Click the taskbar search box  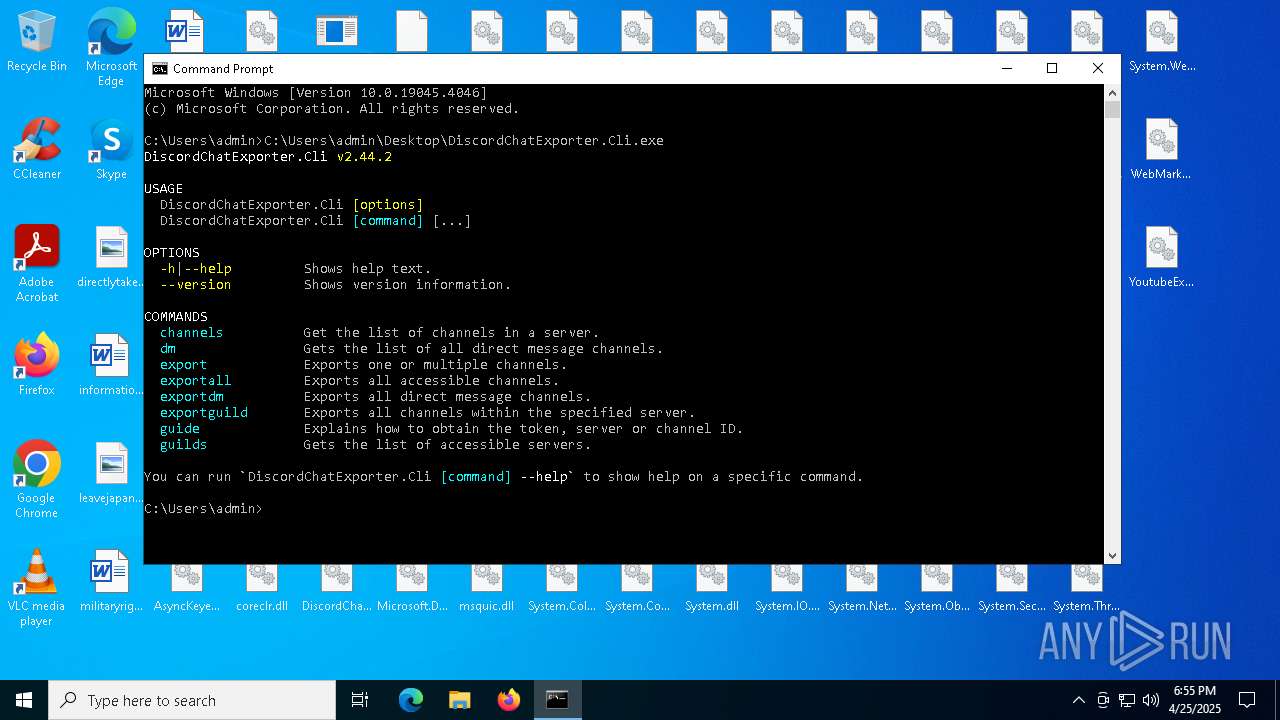(192, 700)
